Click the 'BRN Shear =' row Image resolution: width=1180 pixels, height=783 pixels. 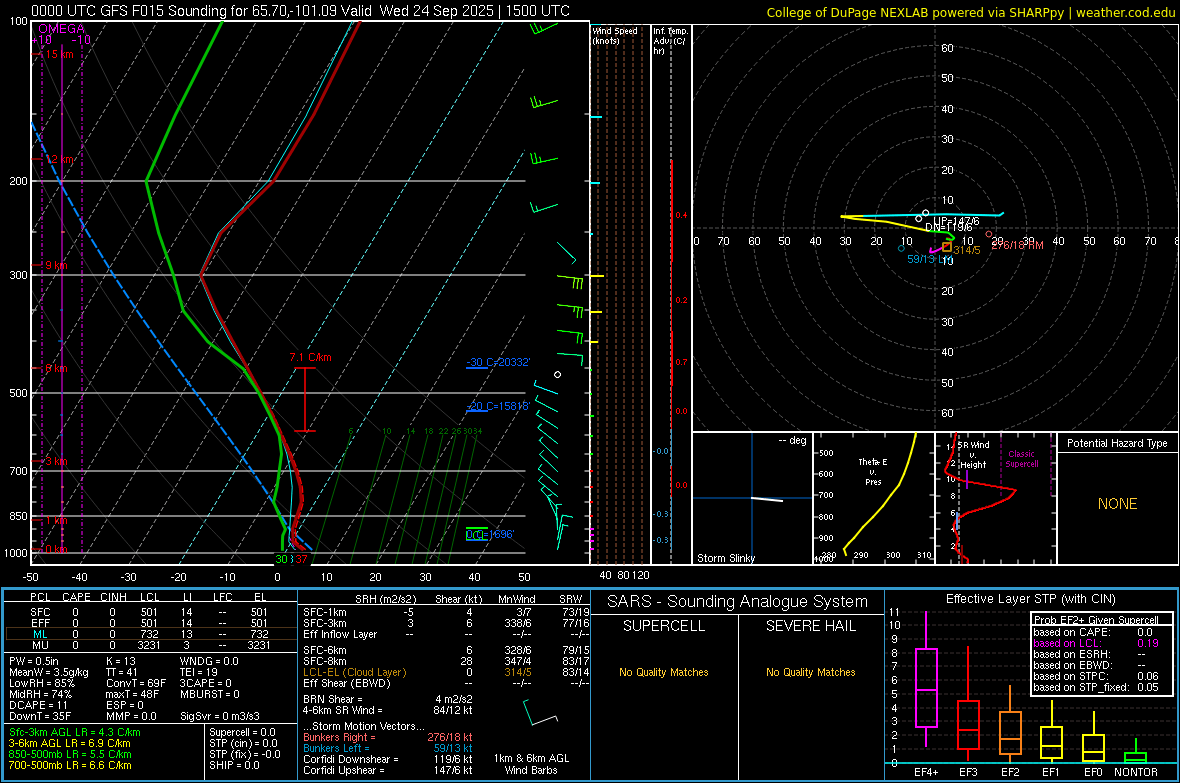388,699
